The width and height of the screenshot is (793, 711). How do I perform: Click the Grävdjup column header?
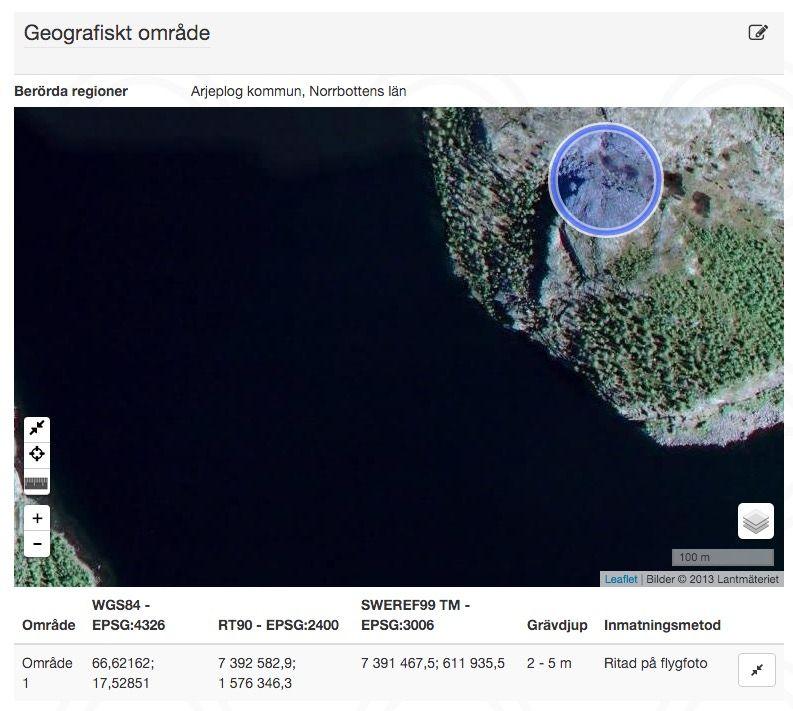pos(557,625)
